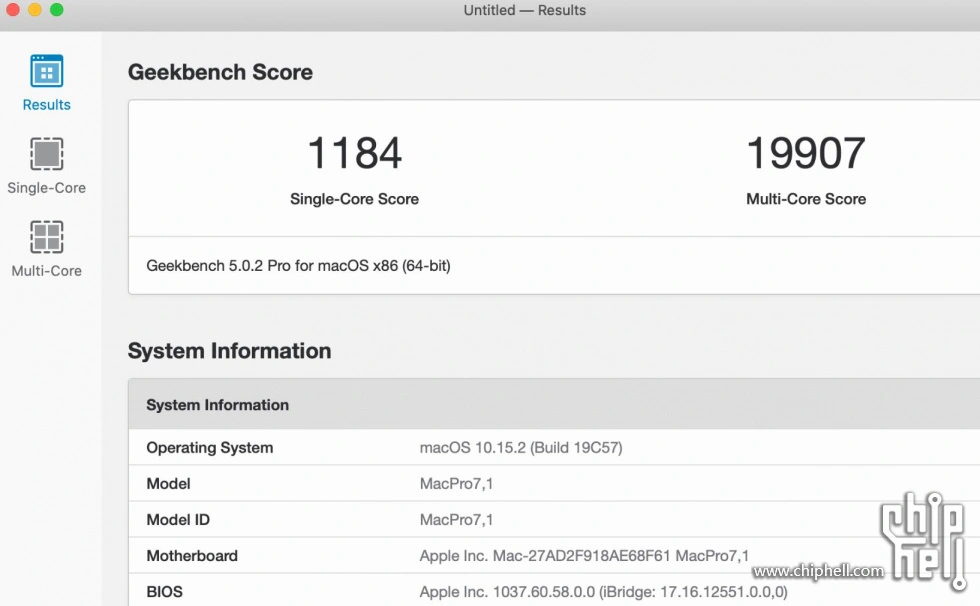Select macOS 10.15.2 (Build 19C57) value
This screenshot has height=606, width=980.
(x=521, y=448)
